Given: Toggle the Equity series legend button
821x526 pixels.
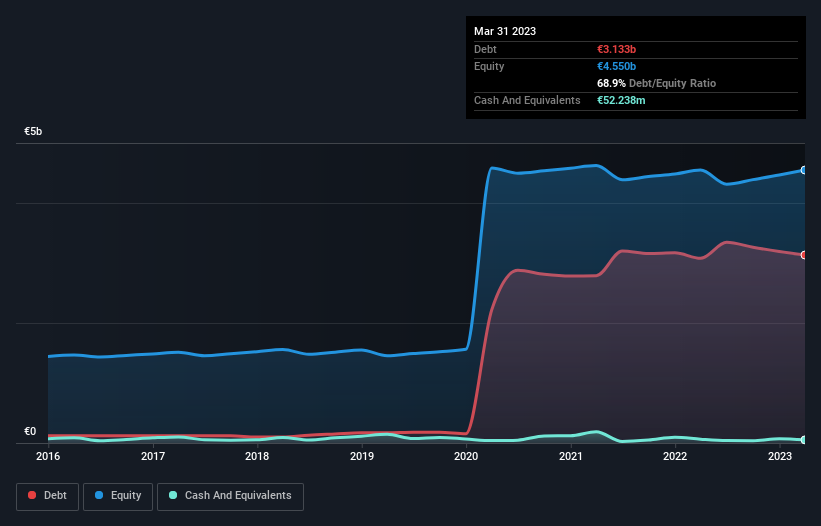Looking at the screenshot, I should (118, 496).
